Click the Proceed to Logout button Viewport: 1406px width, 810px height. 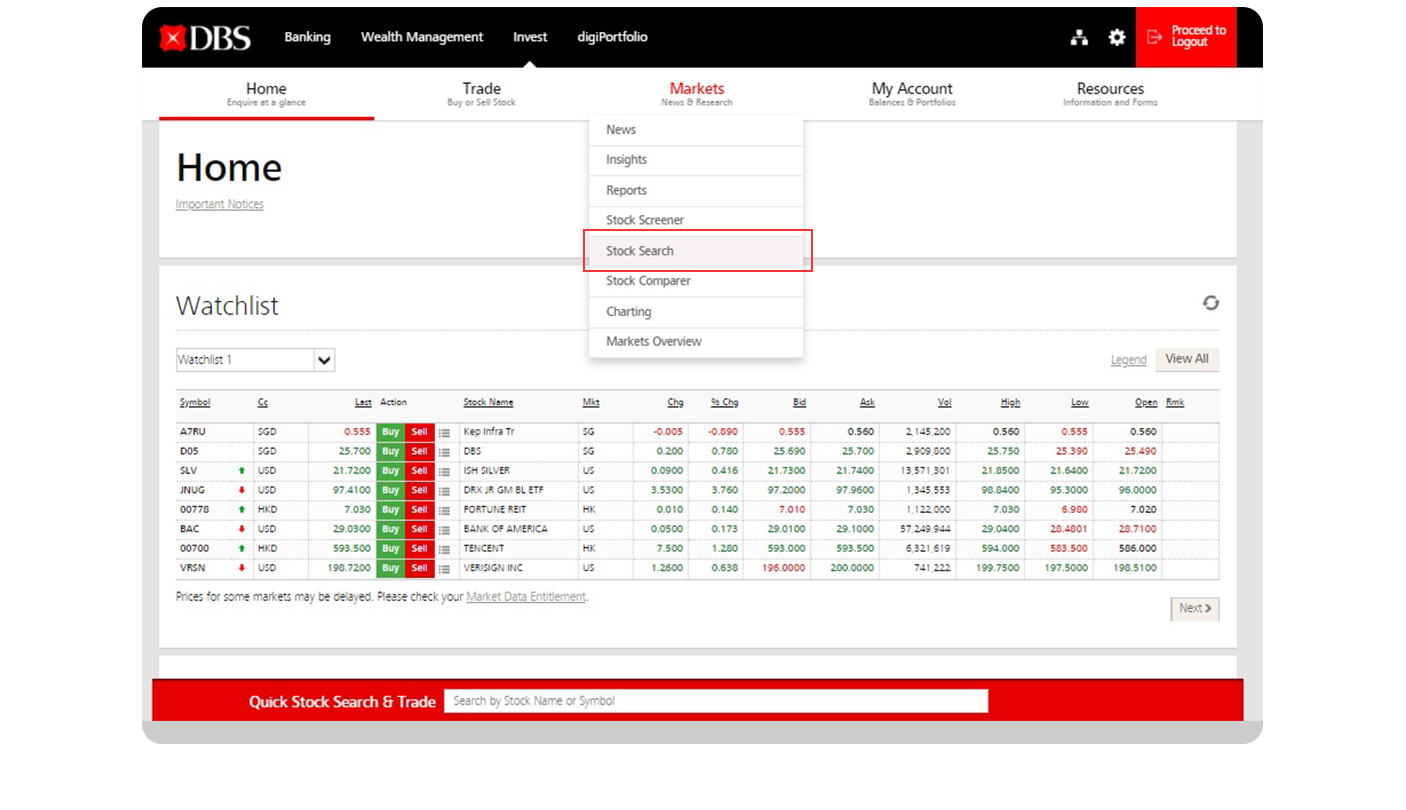pyautogui.click(x=1186, y=37)
